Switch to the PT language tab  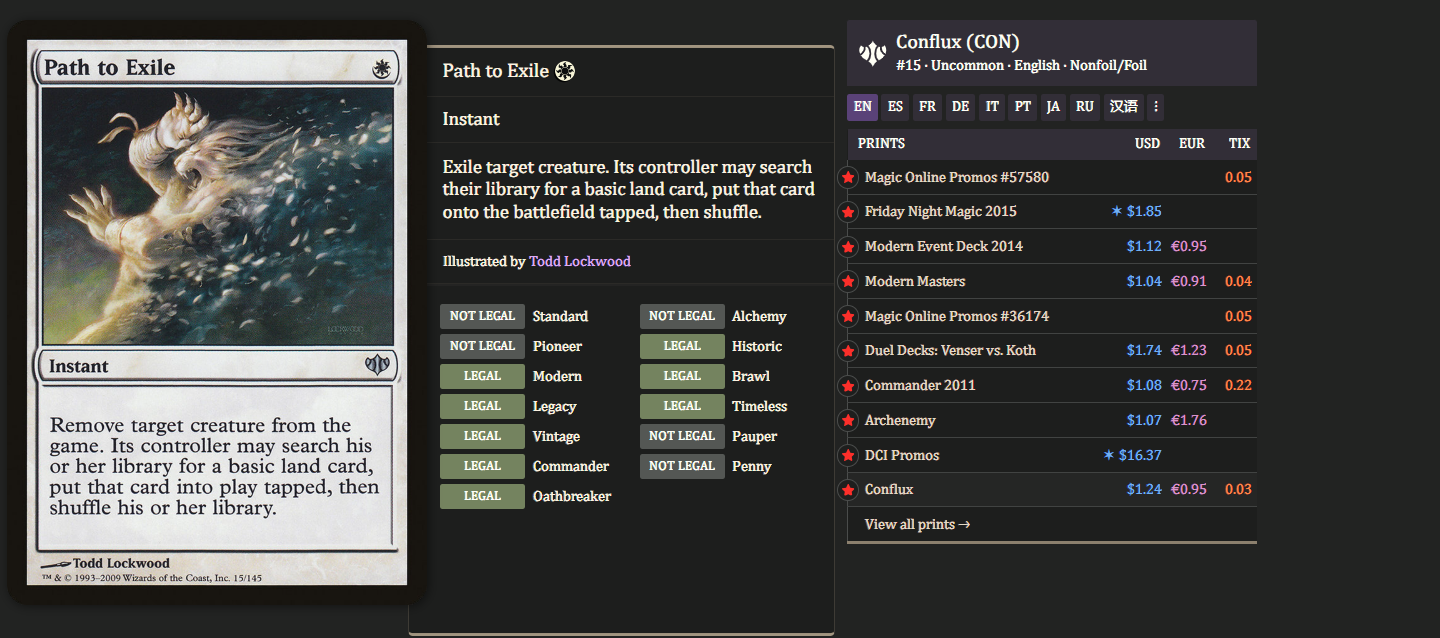click(x=1022, y=107)
